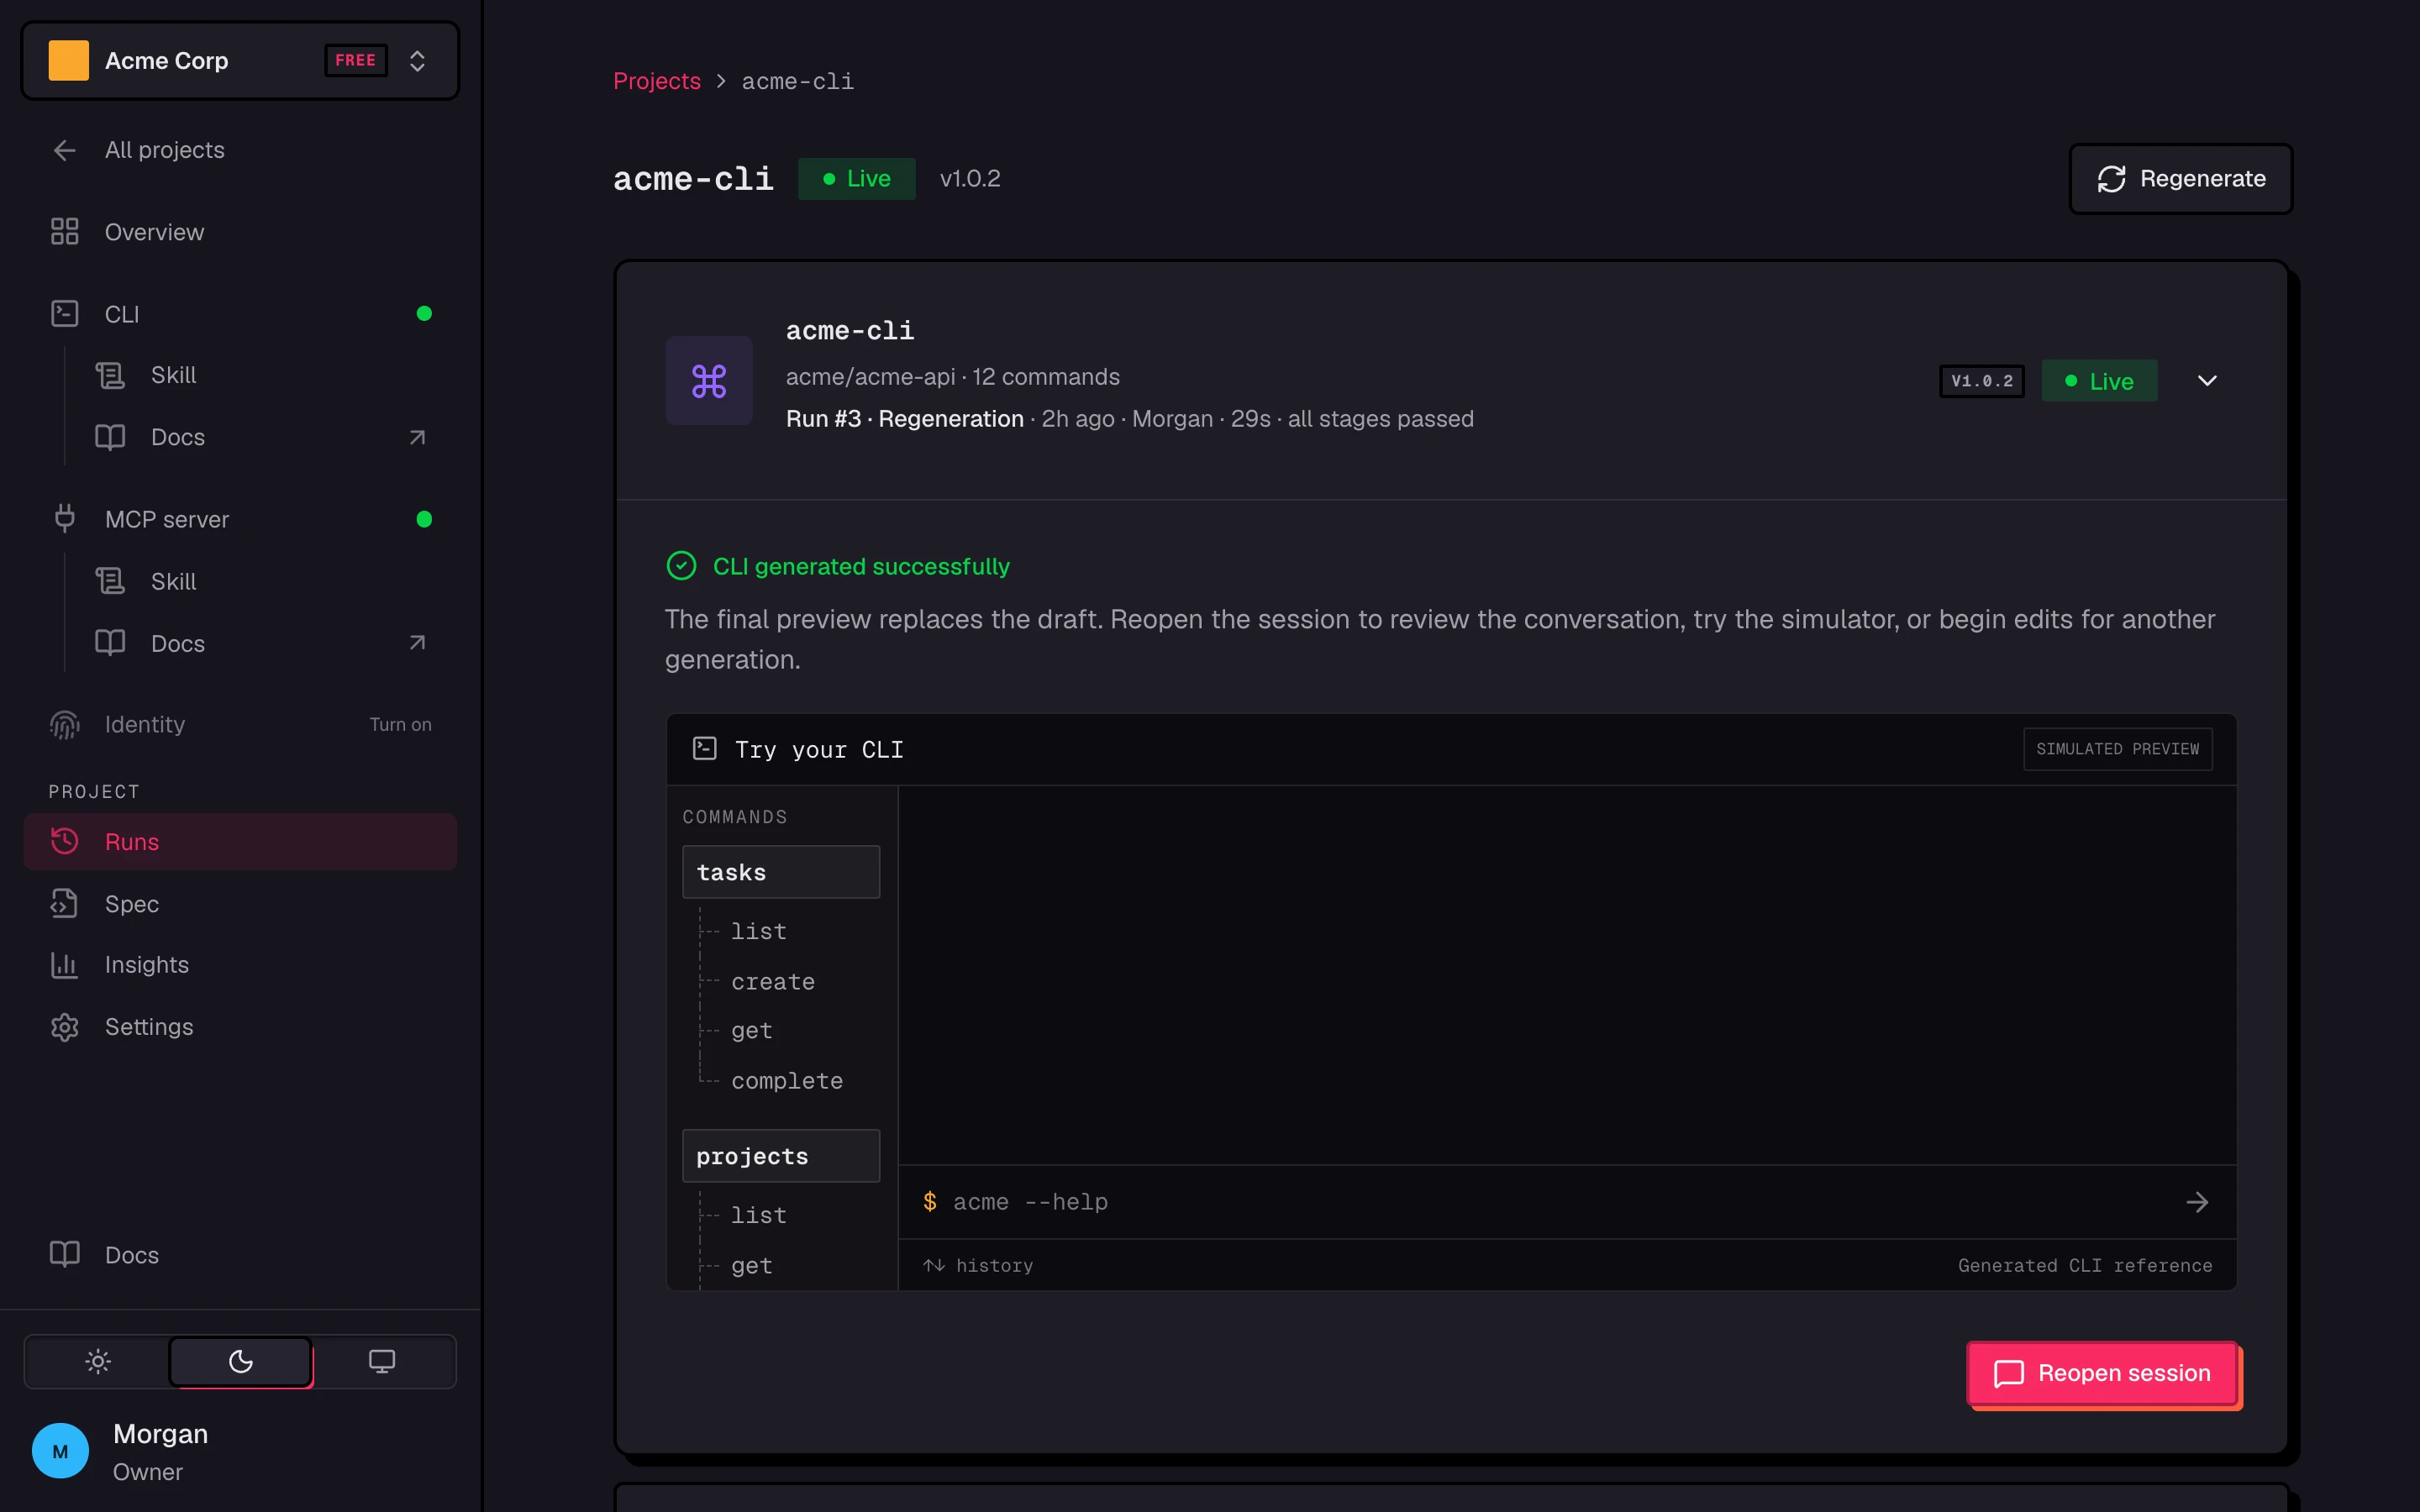2420x1512 pixels.
Task: Click the CLI generated successfully check icon
Action: click(x=681, y=566)
